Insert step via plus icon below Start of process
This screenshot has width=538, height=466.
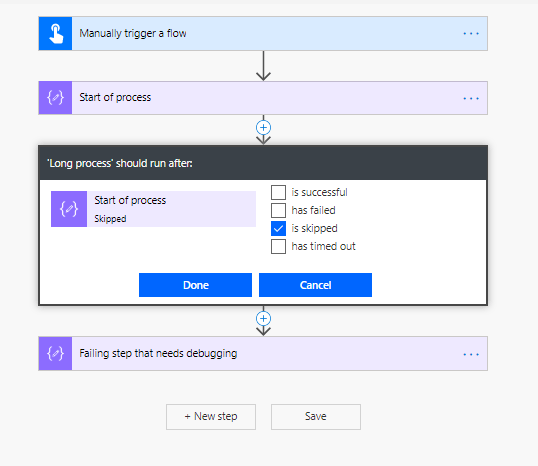(264, 128)
